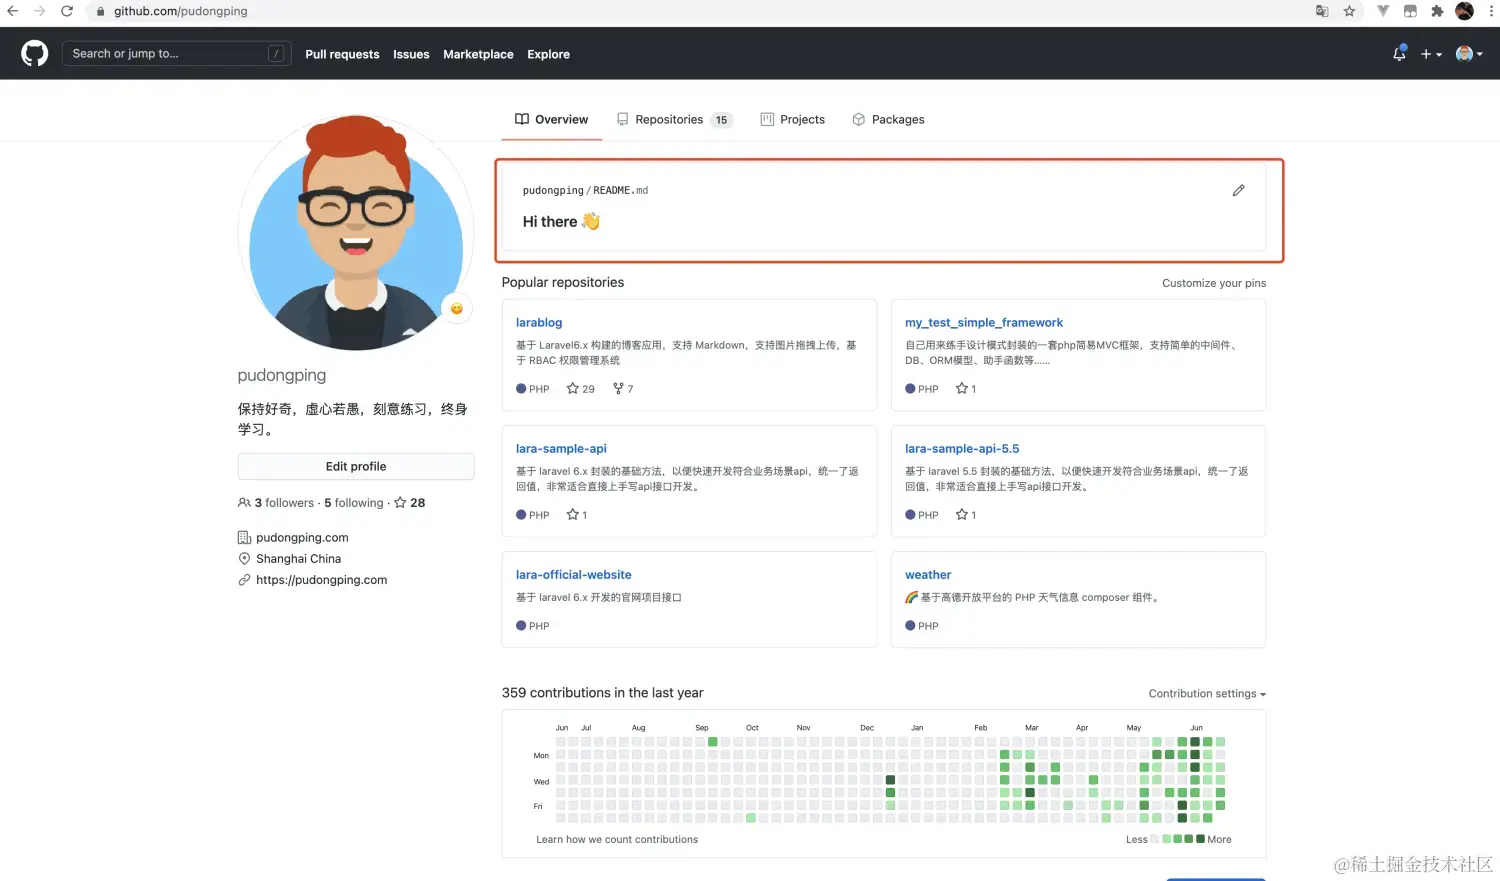Screen dimensions: 1500x881
Task: Edit the profile README via the pencil icon
Action: [1238, 190]
